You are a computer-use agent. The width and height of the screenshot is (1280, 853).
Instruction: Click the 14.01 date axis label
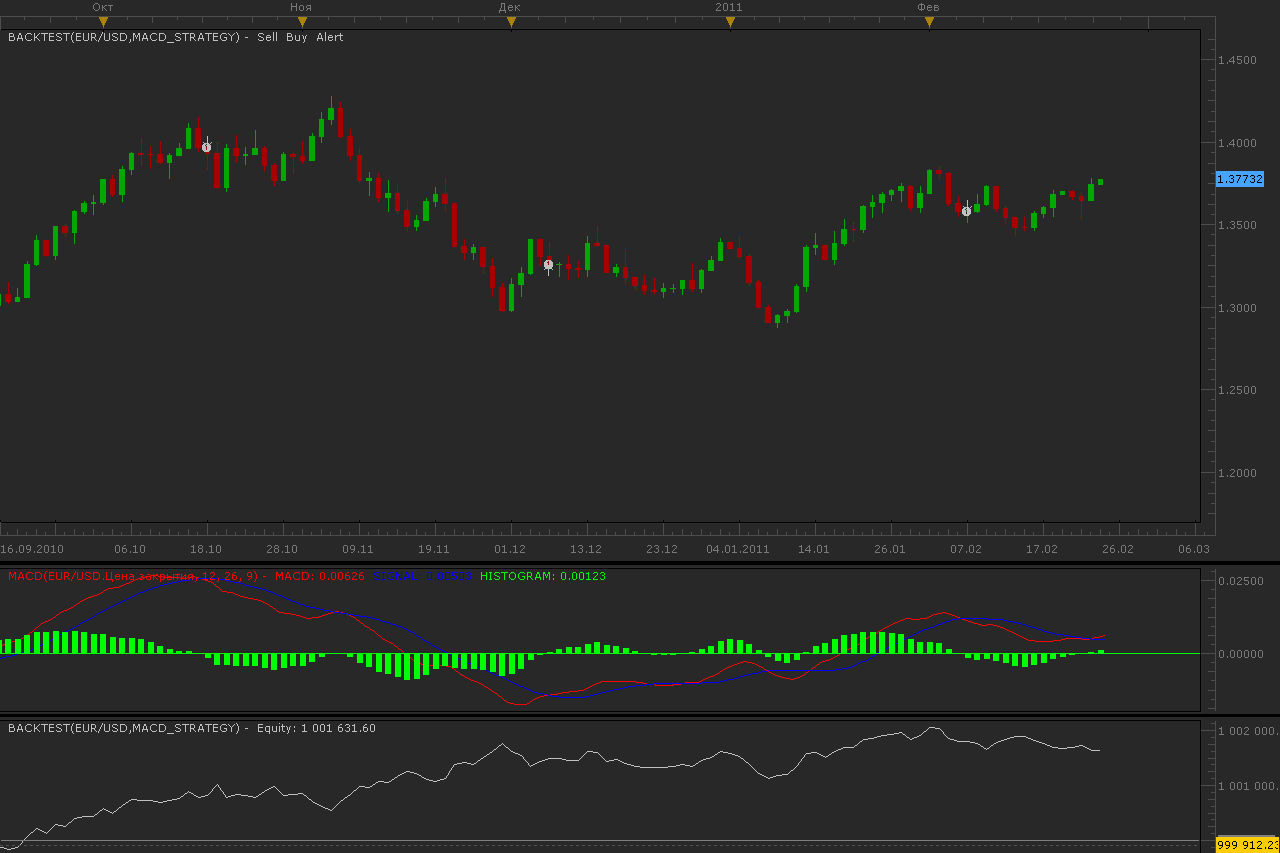coord(814,549)
